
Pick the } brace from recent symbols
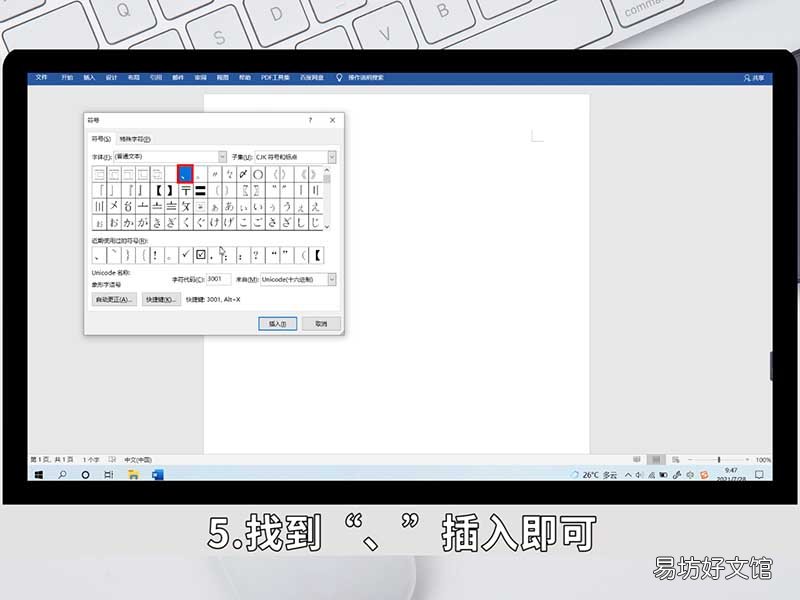(x=128, y=255)
